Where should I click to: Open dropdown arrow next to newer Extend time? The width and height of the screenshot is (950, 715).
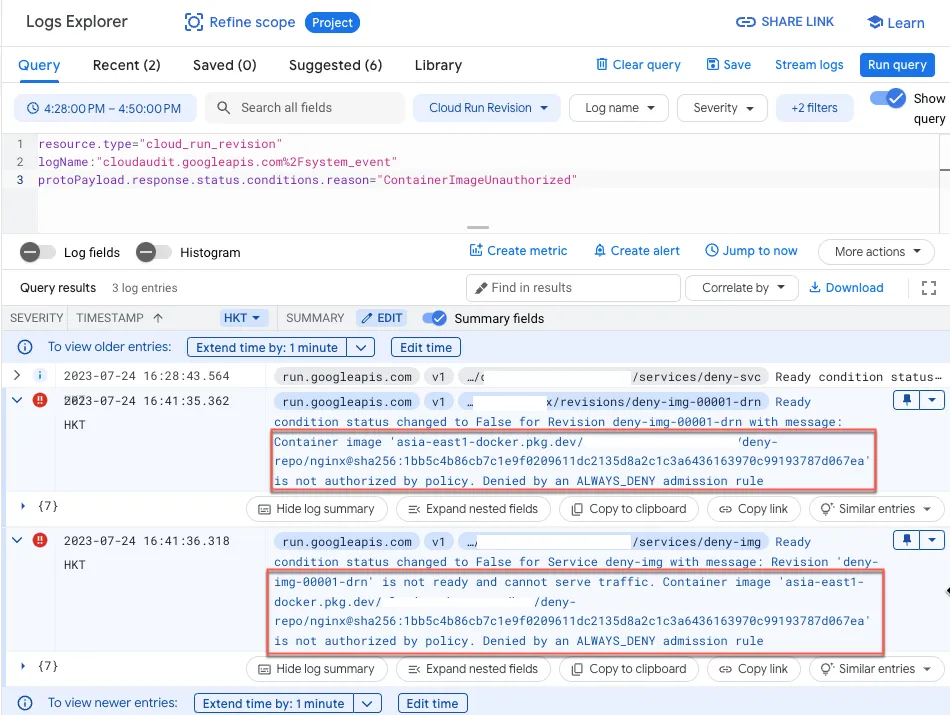point(367,703)
